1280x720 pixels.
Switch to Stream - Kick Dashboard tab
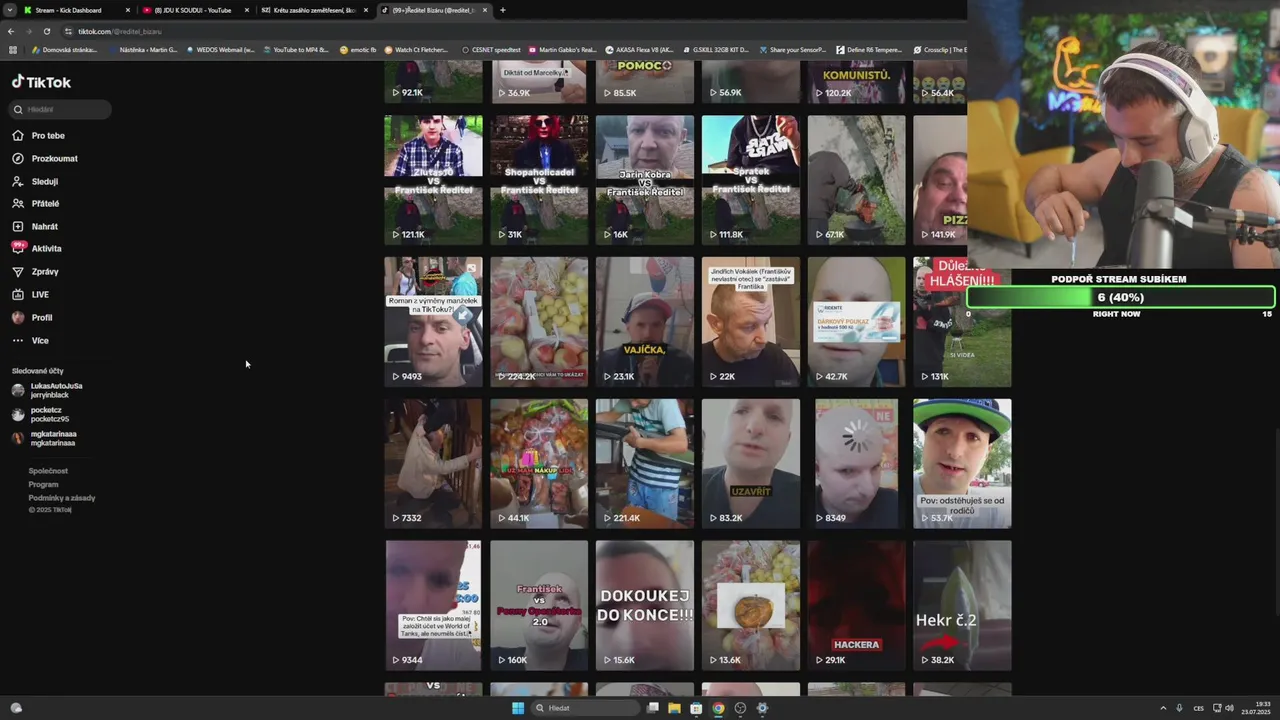(x=75, y=10)
